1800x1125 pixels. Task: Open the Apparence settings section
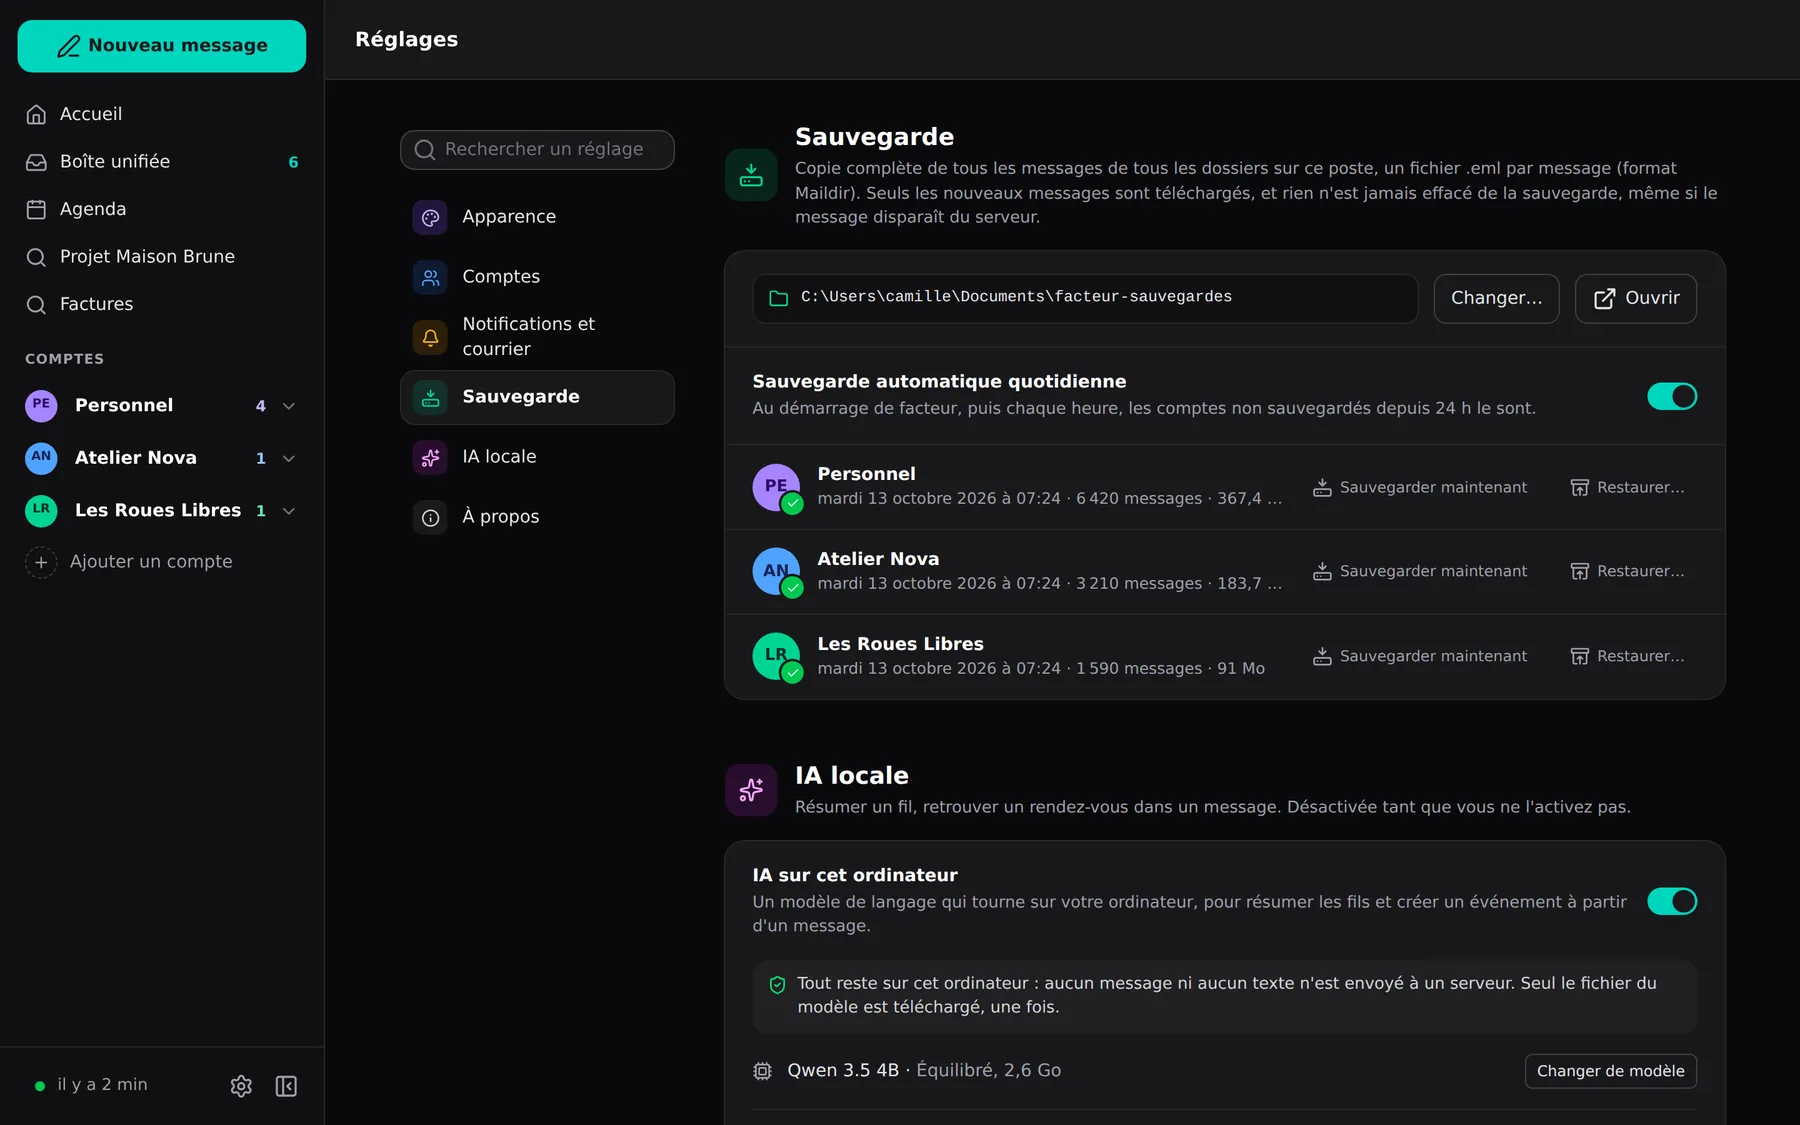537,217
